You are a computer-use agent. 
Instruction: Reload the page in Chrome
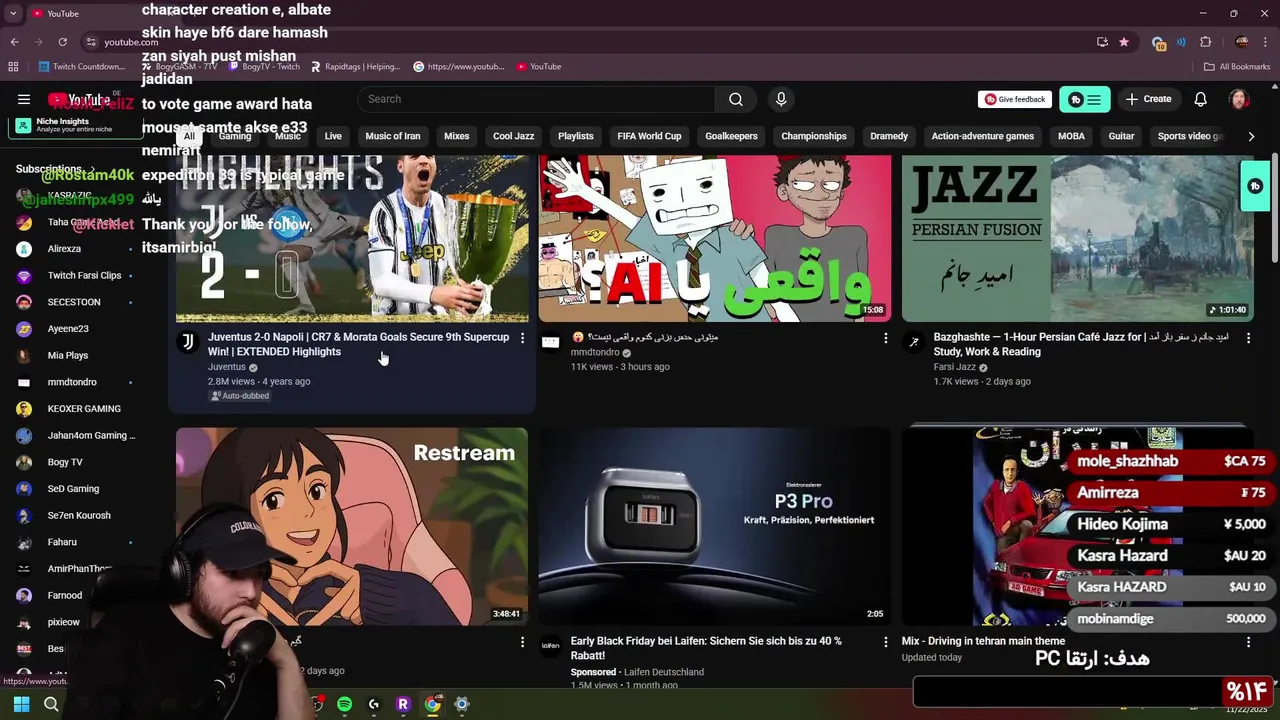(x=62, y=42)
